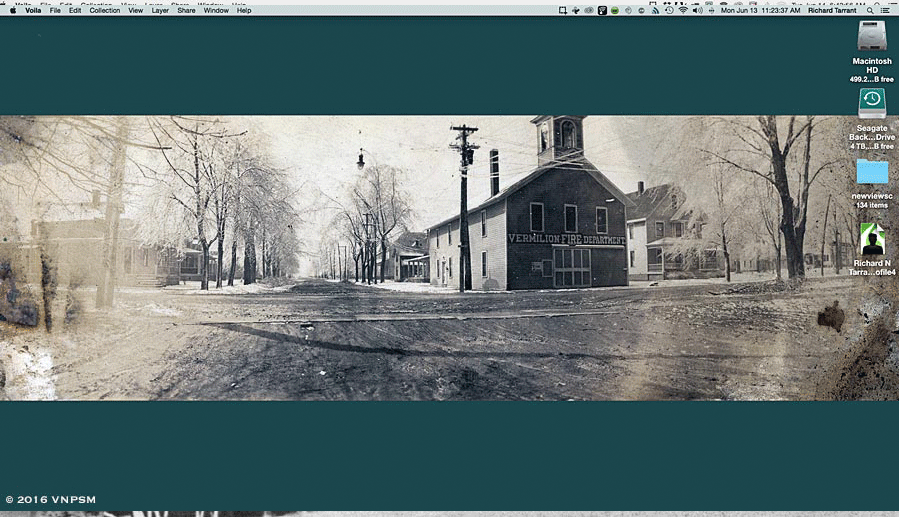Click the date and time in menu bar

pos(760,10)
